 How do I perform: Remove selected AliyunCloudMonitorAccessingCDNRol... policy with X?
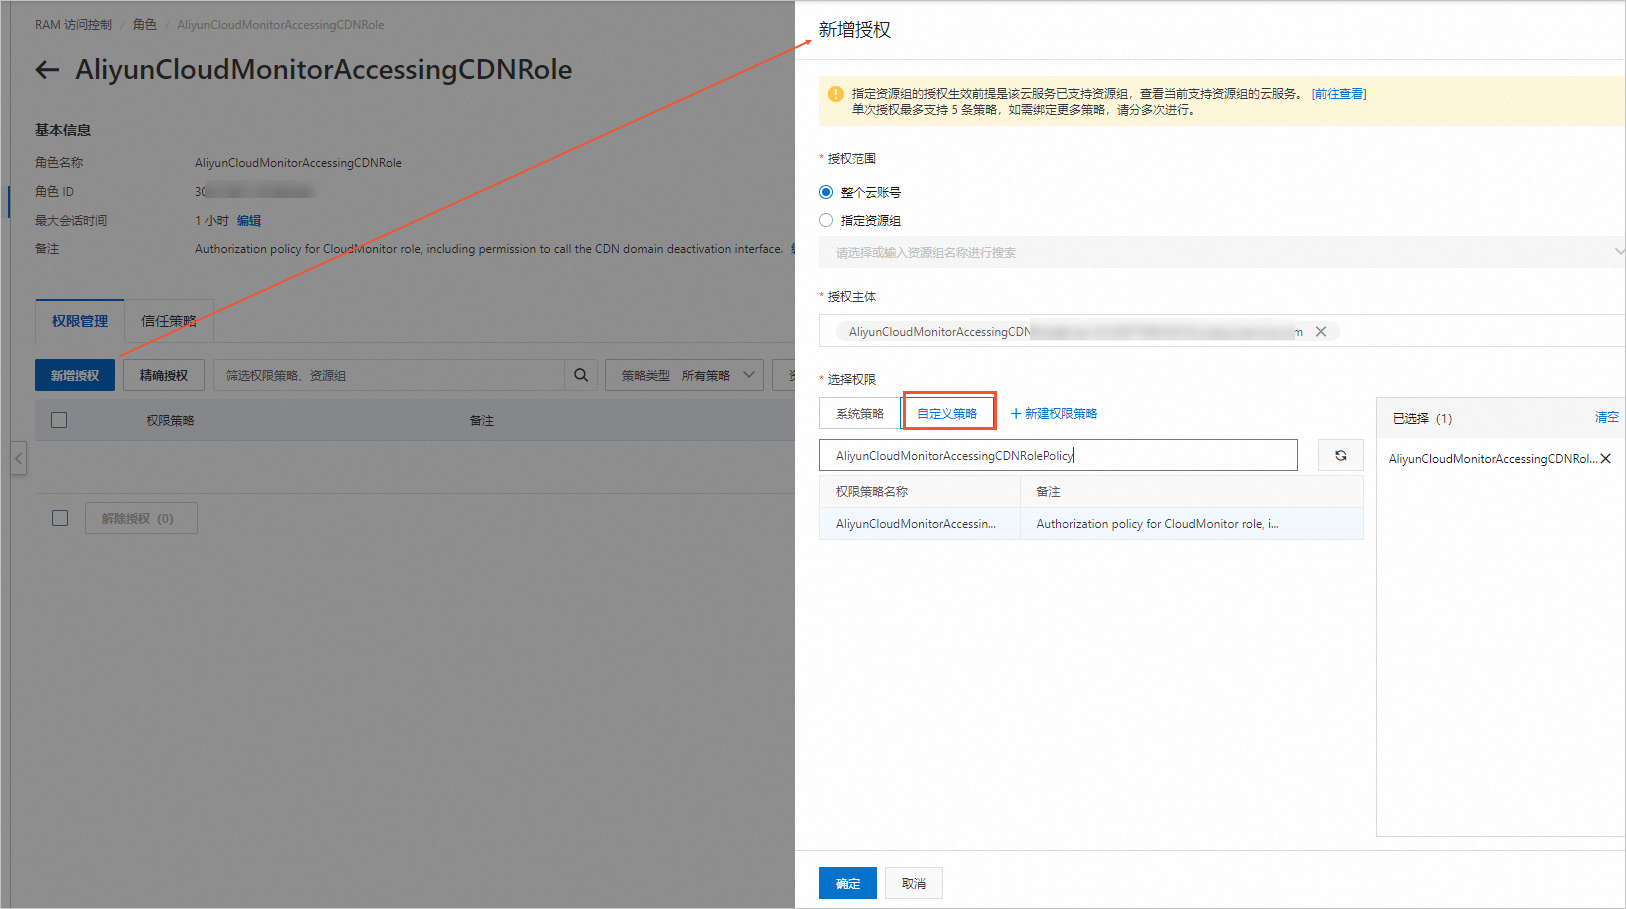(x=1606, y=459)
